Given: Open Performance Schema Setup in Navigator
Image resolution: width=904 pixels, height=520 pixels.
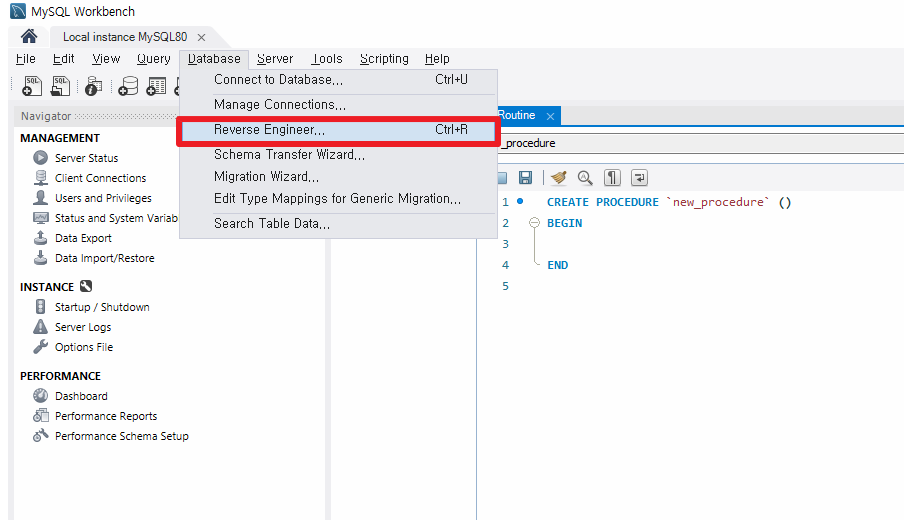Looking at the screenshot, I should coord(122,436).
